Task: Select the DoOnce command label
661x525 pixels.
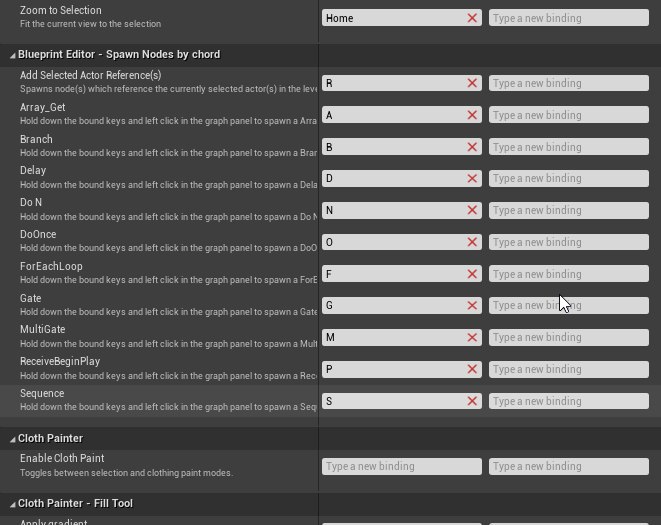Action: point(38,234)
